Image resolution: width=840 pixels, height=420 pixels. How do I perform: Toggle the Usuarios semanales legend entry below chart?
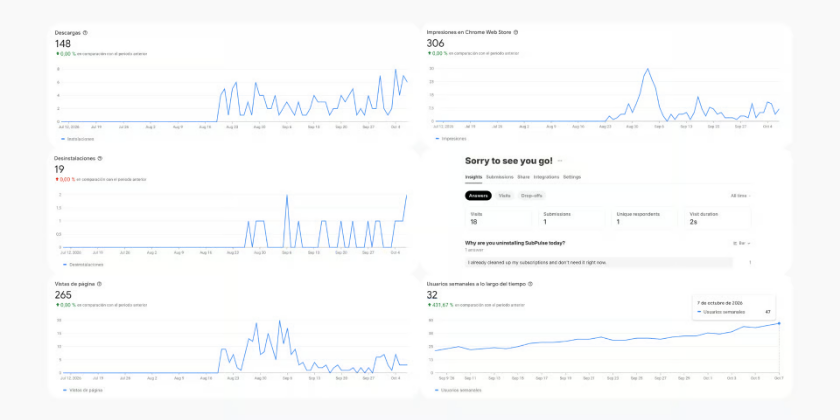(x=459, y=390)
